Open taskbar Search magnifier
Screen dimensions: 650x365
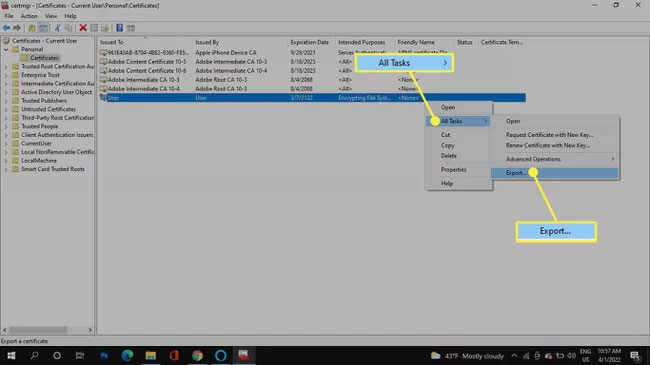tap(34, 355)
